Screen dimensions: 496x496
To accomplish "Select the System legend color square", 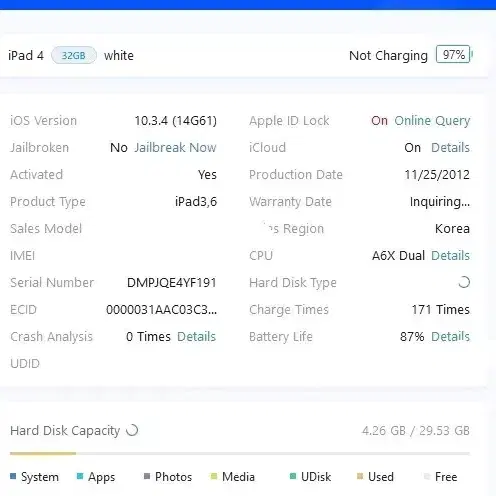I will pyautogui.click(x=13, y=476).
